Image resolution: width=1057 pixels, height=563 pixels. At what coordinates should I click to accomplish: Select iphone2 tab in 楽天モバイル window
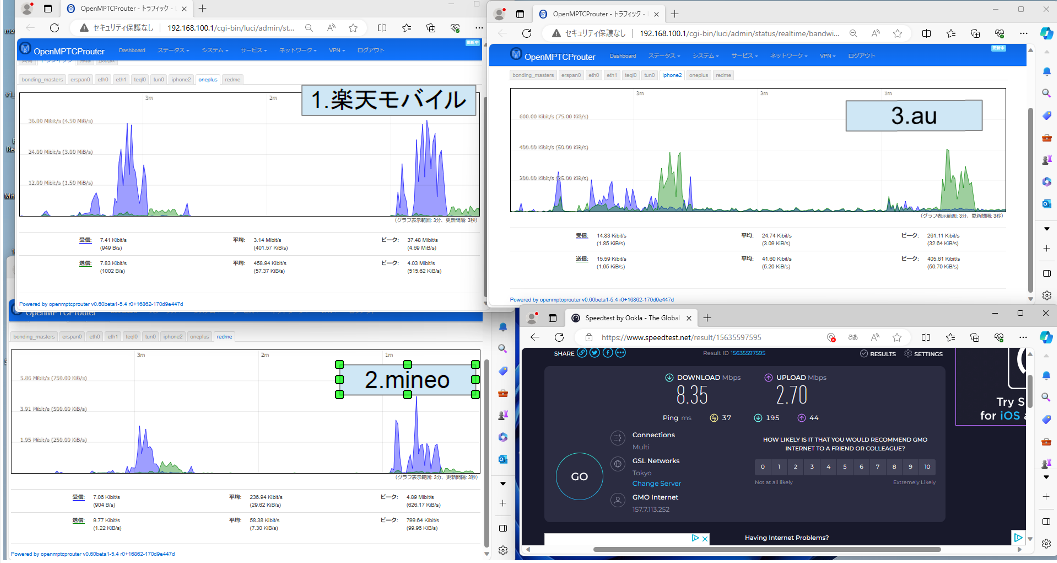[181, 80]
